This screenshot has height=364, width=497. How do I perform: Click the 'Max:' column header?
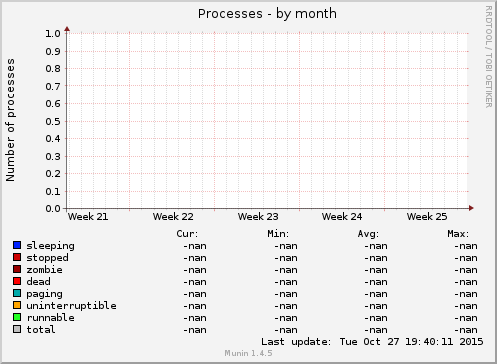[458, 234]
